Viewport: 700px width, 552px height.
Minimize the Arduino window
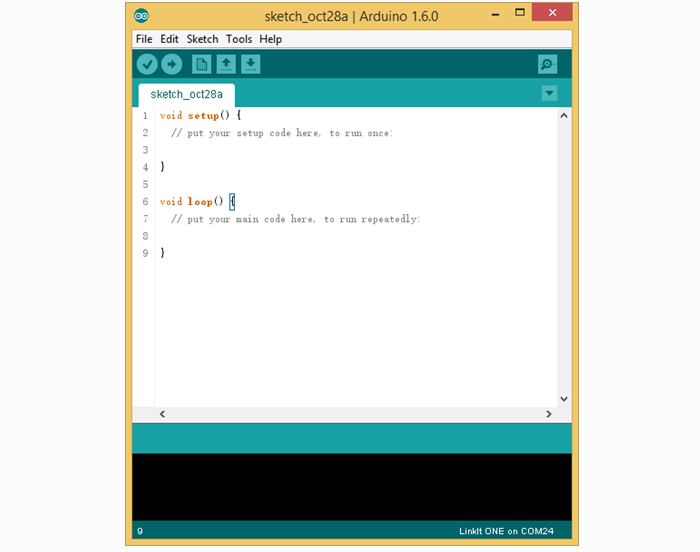[495, 14]
